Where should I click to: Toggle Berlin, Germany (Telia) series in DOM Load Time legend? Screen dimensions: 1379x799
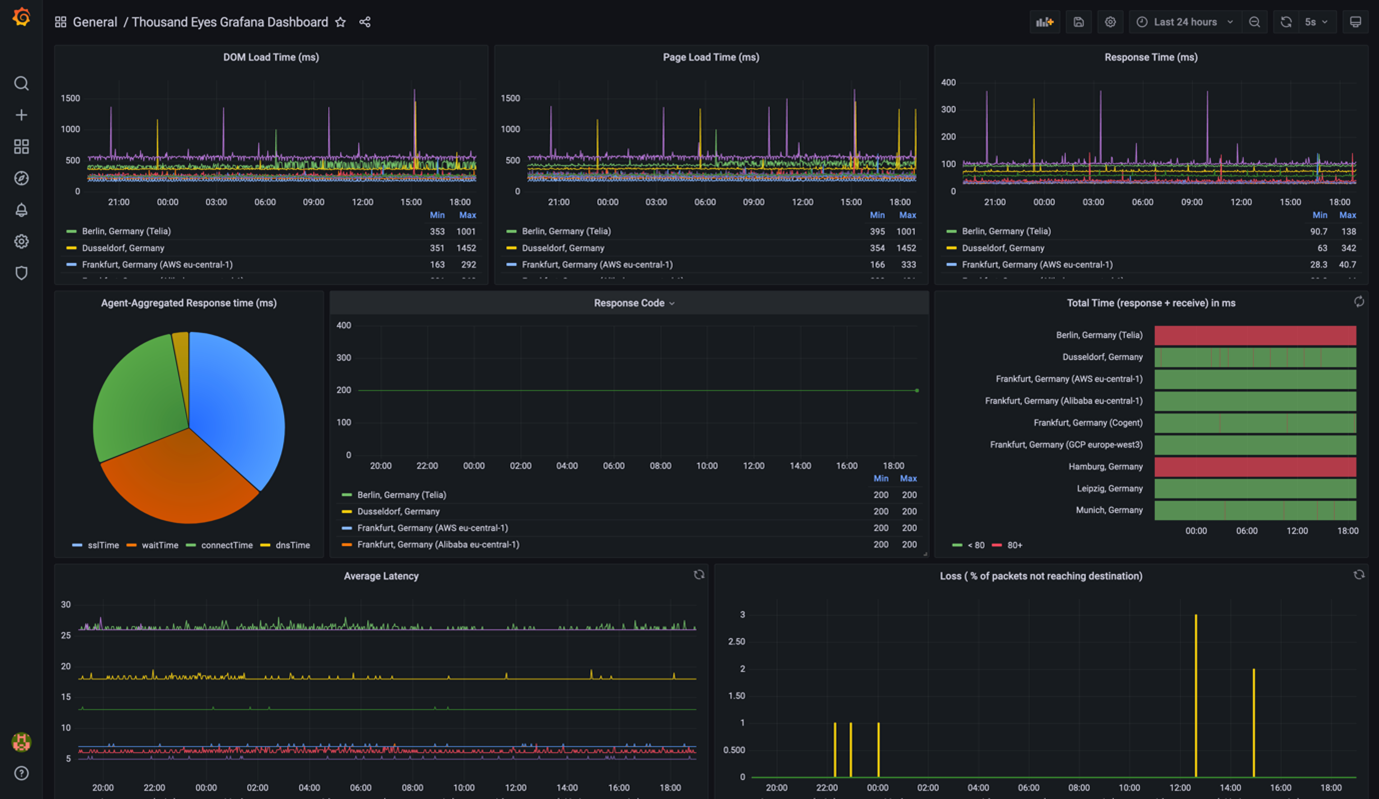point(126,231)
